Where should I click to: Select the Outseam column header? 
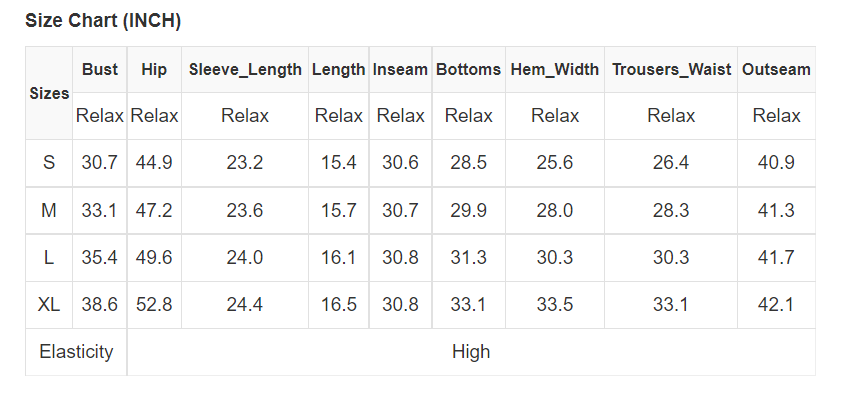tap(776, 69)
